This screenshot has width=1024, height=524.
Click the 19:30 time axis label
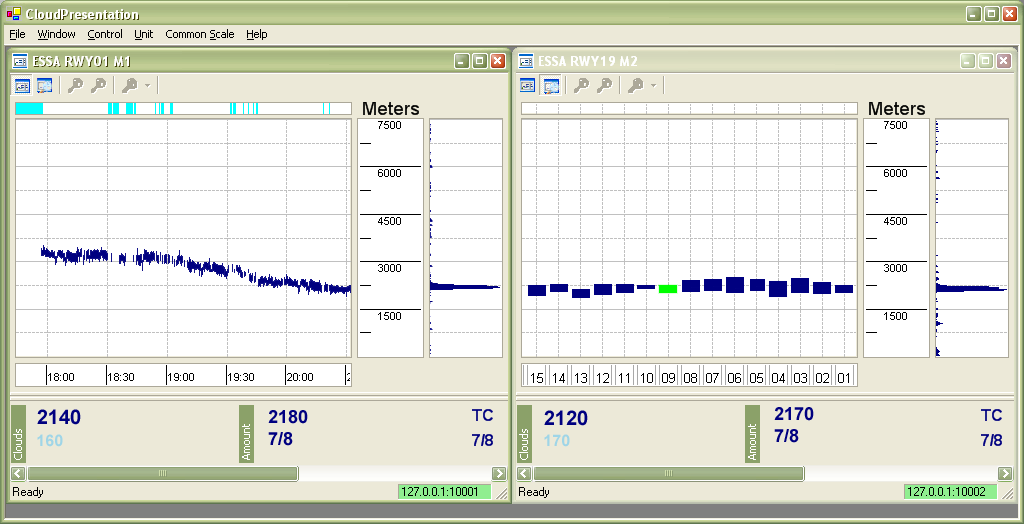coord(241,377)
